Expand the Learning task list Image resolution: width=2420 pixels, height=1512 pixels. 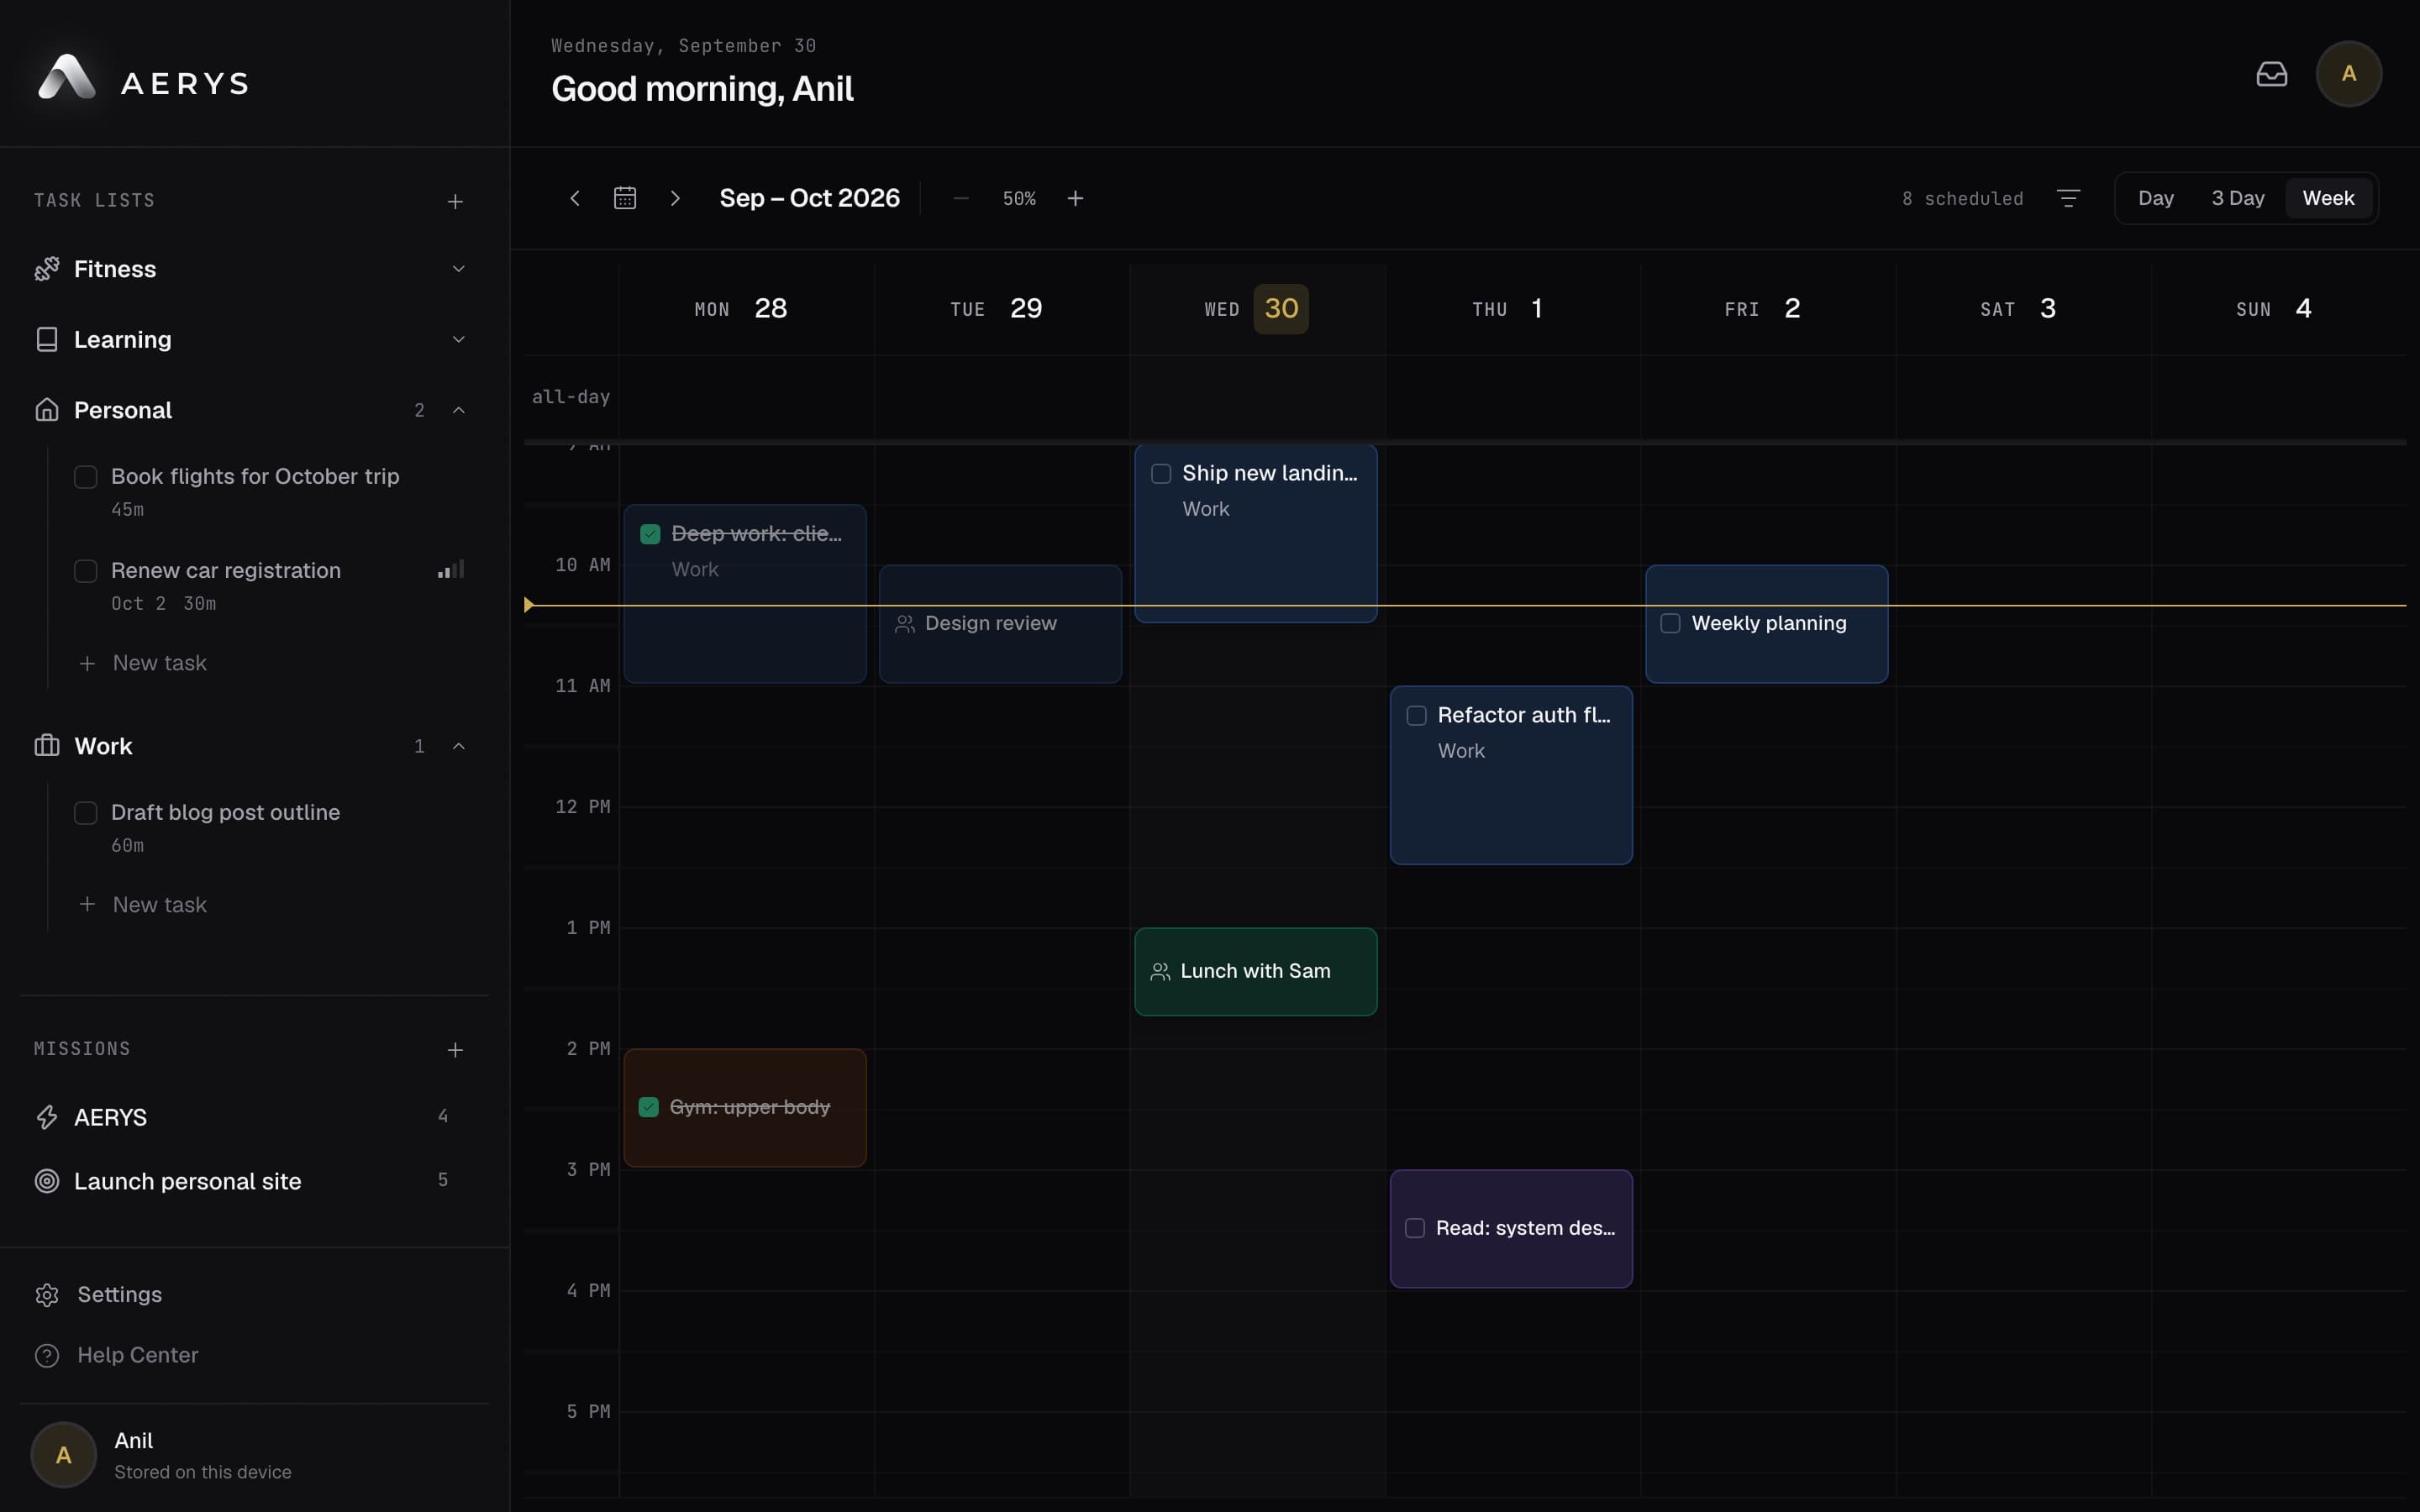coord(459,340)
